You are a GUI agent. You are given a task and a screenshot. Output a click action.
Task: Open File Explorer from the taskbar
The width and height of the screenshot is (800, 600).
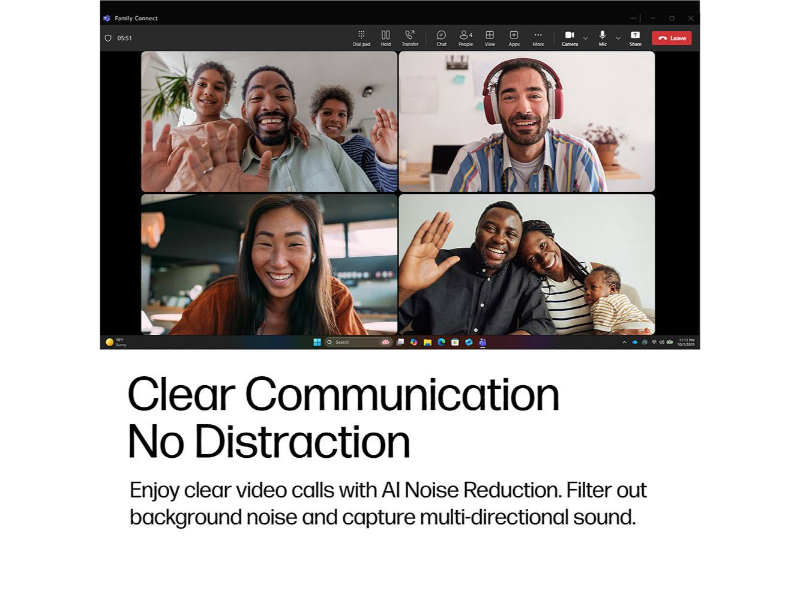coord(428,342)
